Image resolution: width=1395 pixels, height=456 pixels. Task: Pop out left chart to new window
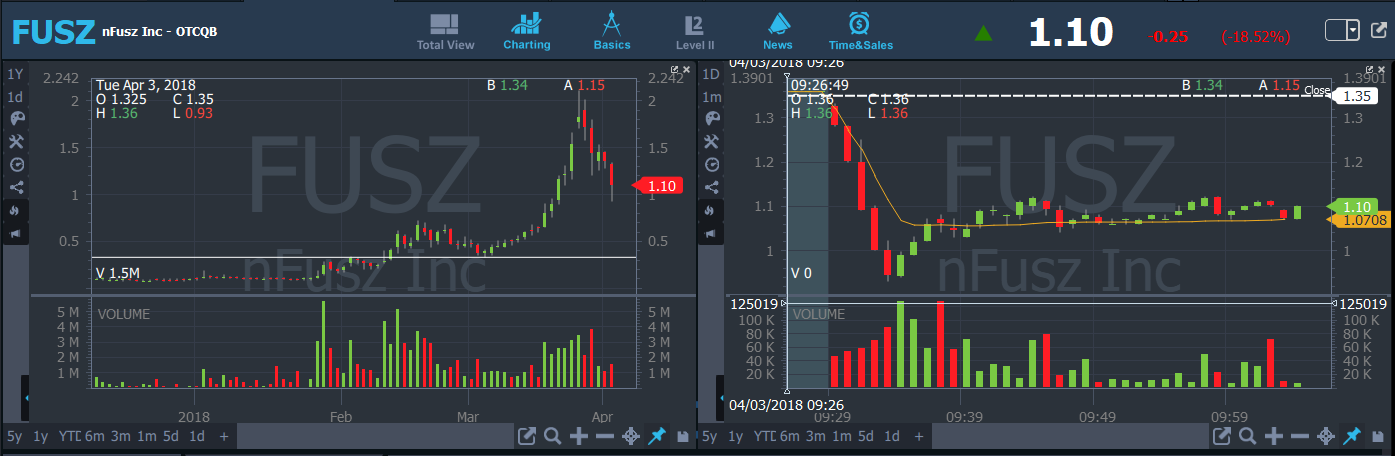tap(527, 436)
